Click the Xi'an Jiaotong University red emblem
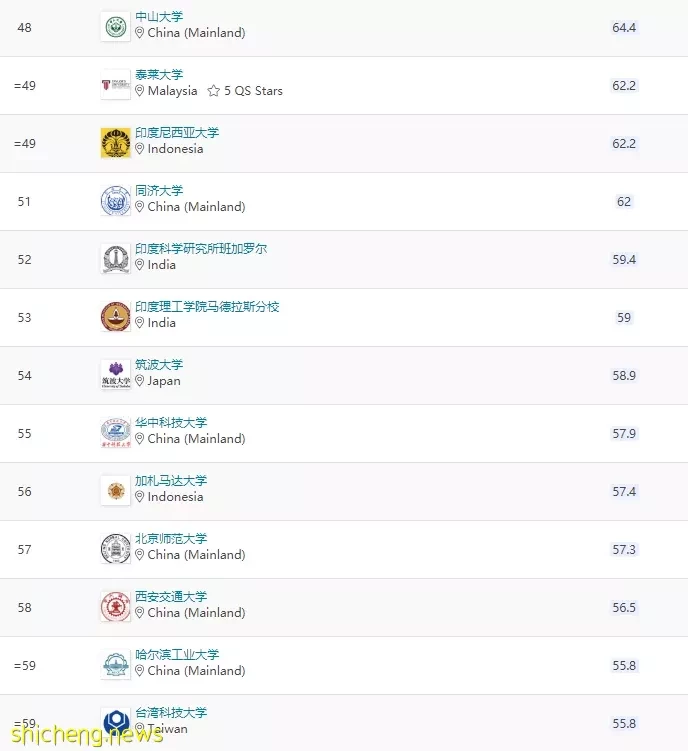 (x=115, y=606)
